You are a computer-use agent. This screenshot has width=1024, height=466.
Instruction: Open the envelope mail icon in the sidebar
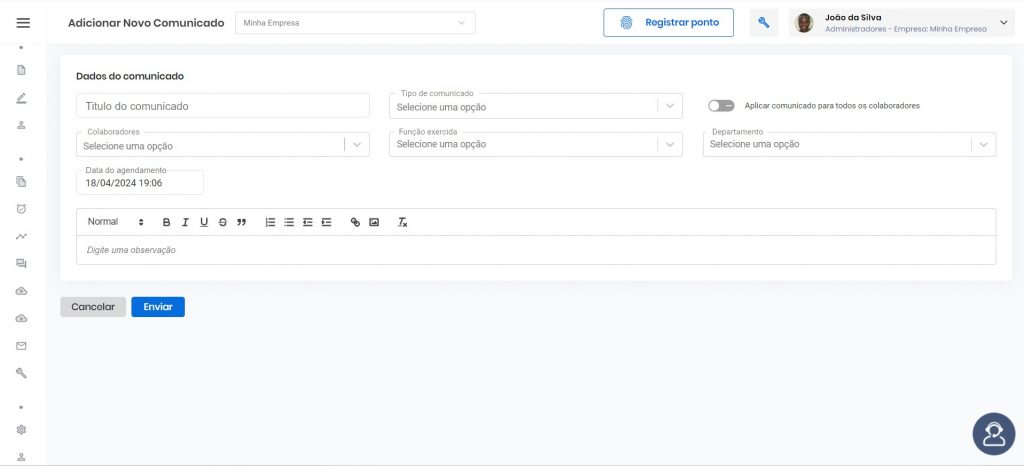point(21,346)
